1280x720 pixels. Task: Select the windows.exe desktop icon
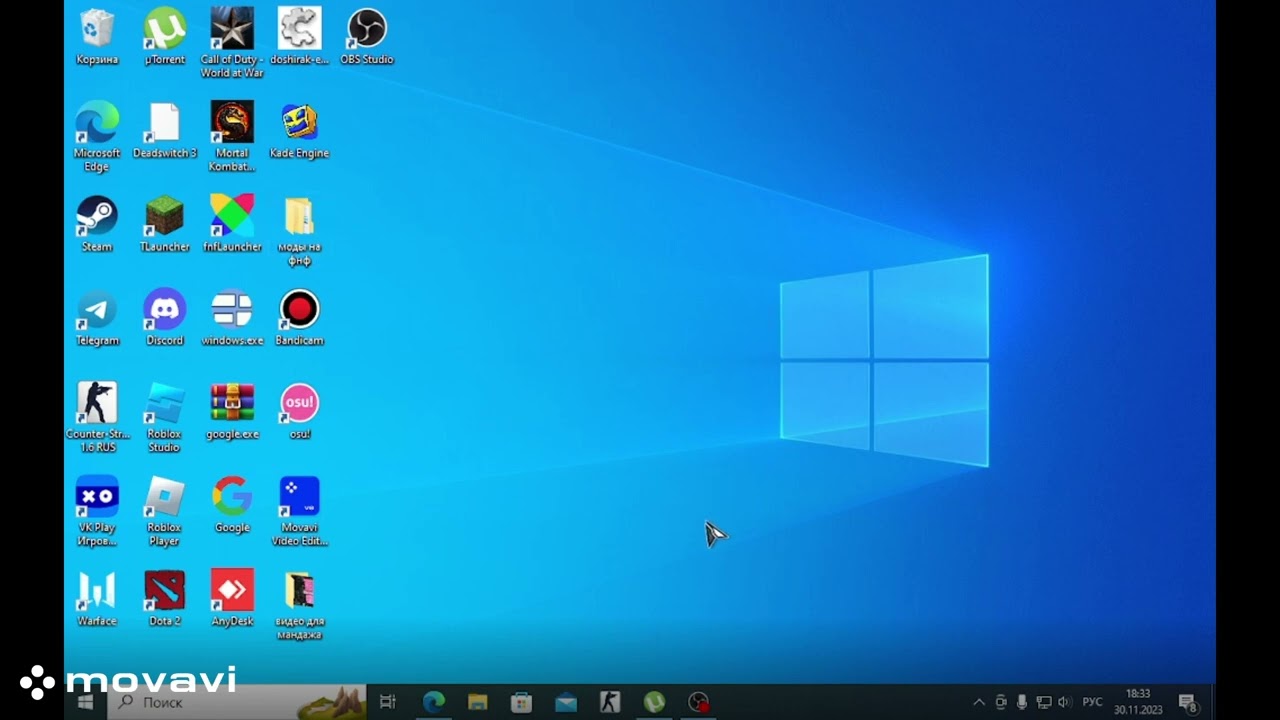click(232, 318)
